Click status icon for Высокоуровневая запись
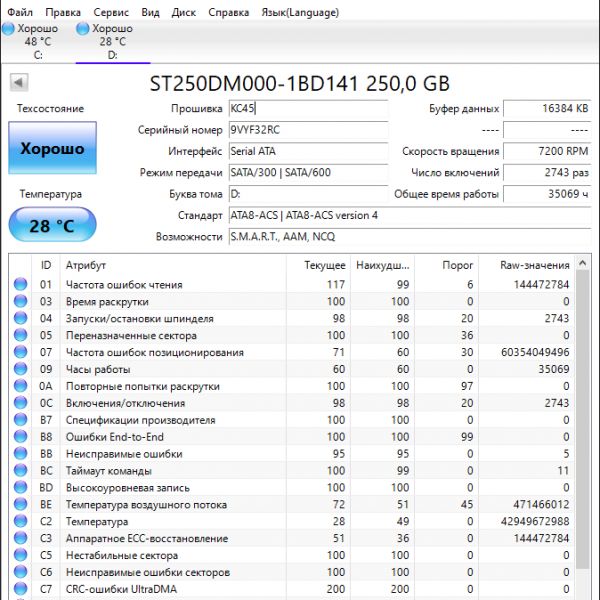This screenshot has width=600, height=600. click(20, 488)
